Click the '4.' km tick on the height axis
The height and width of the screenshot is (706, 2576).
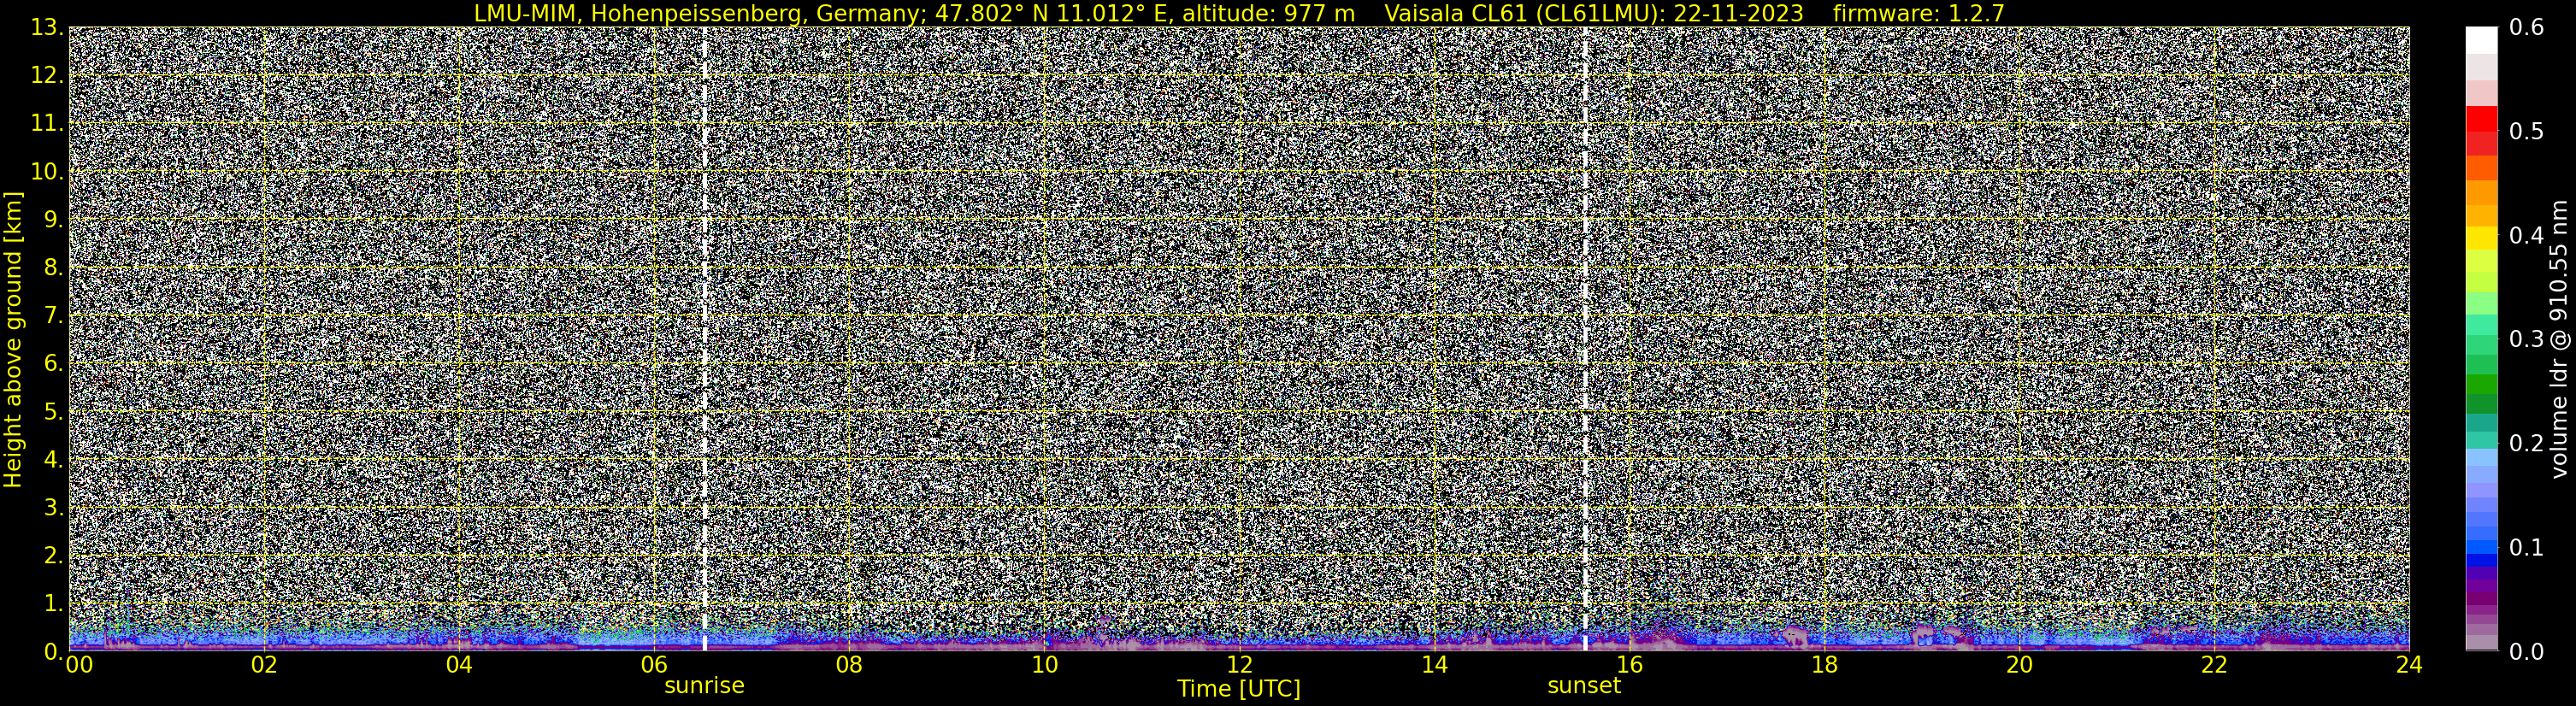point(53,459)
